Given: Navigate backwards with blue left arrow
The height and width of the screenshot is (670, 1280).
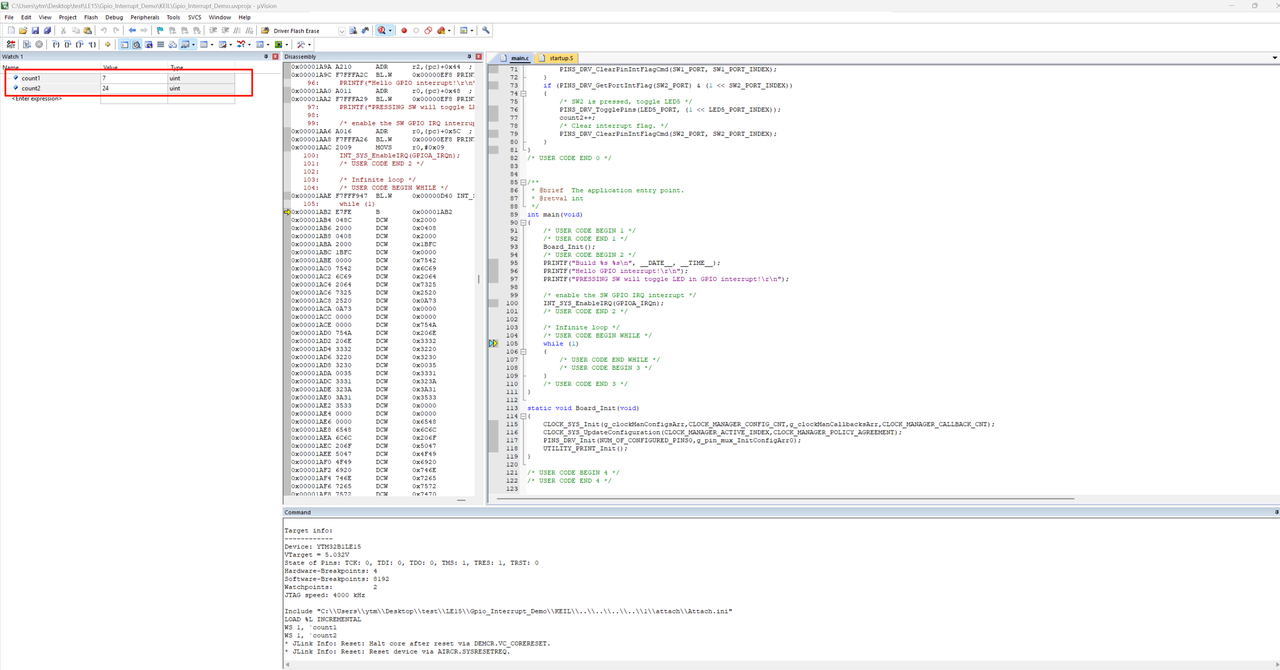Looking at the screenshot, I should click(132, 30).
